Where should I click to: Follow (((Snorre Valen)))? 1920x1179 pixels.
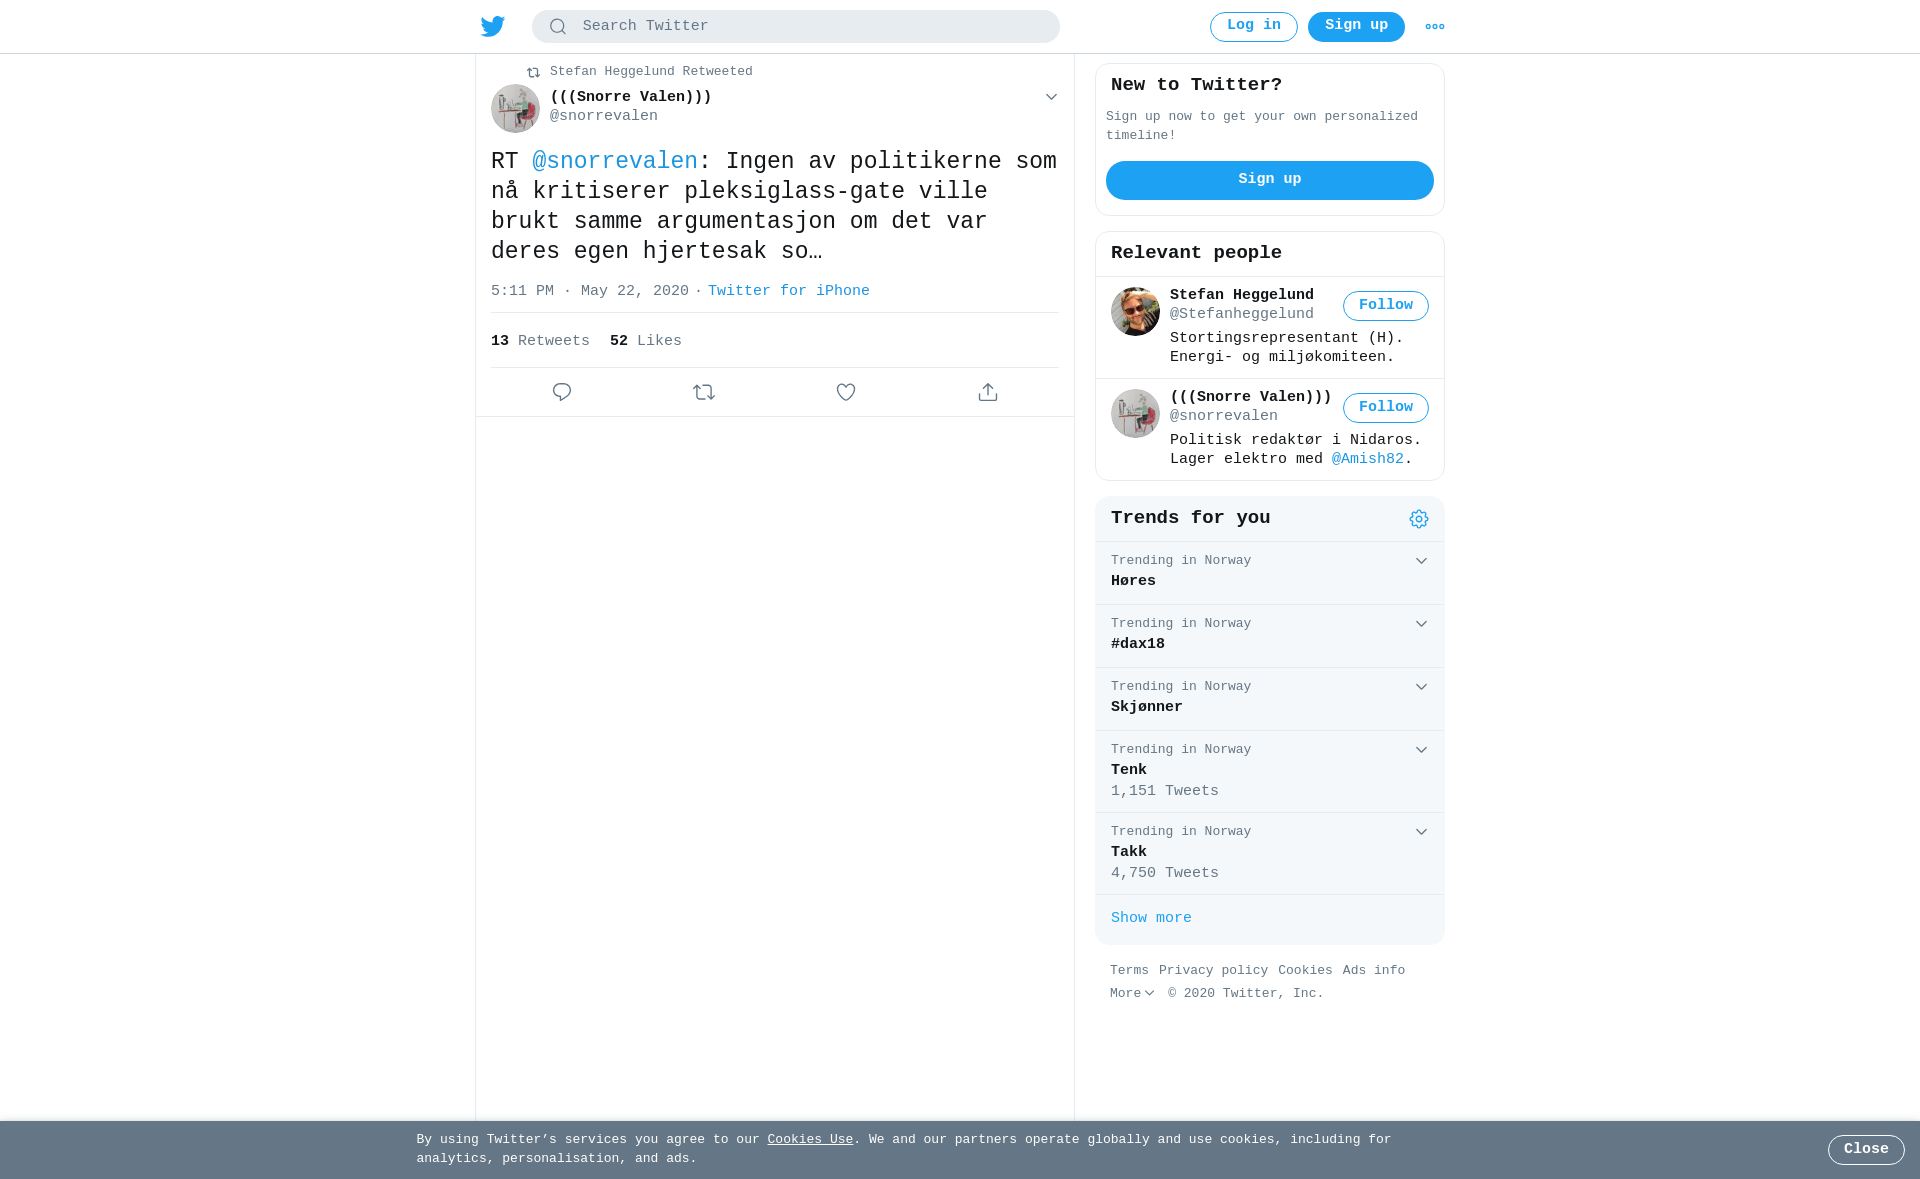coord(1386,408)
